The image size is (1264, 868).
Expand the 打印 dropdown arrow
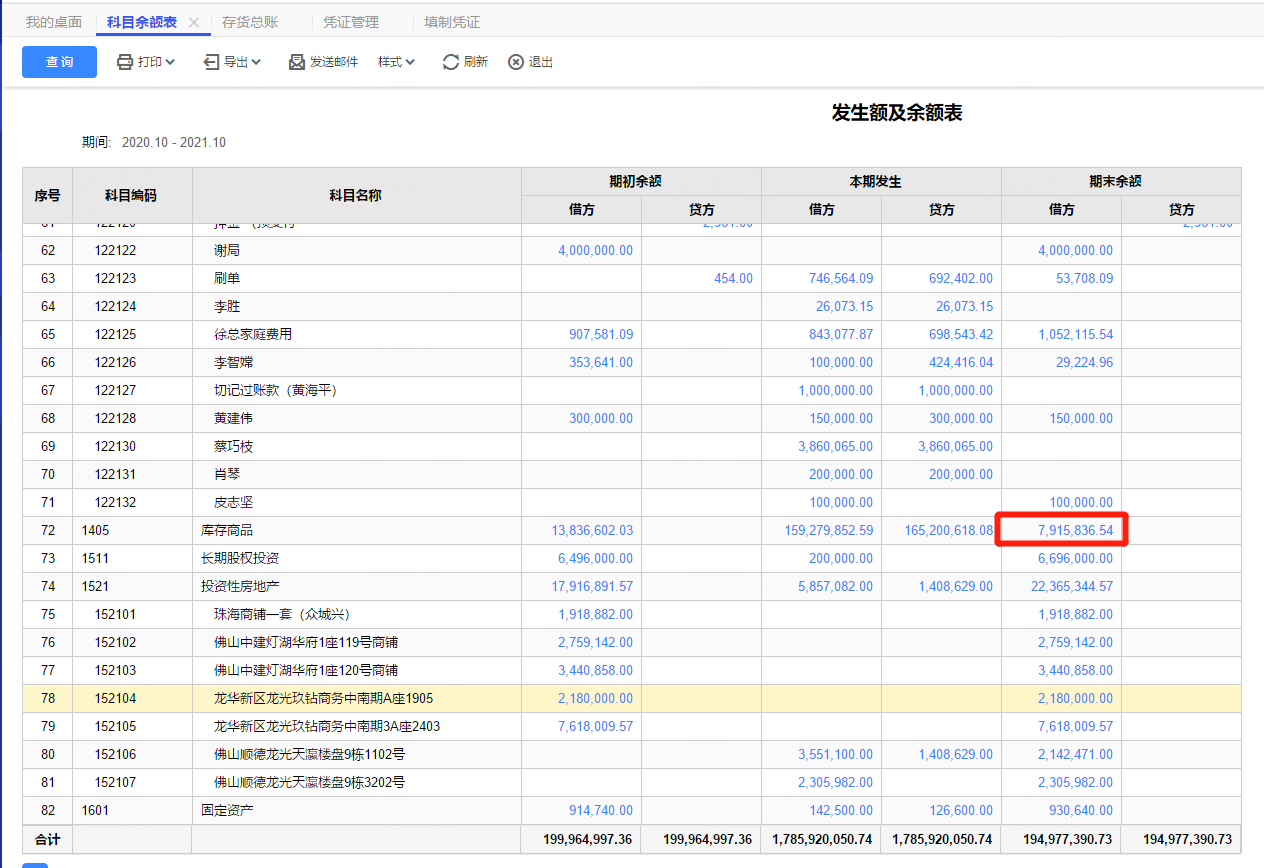(x=170, y=62)
